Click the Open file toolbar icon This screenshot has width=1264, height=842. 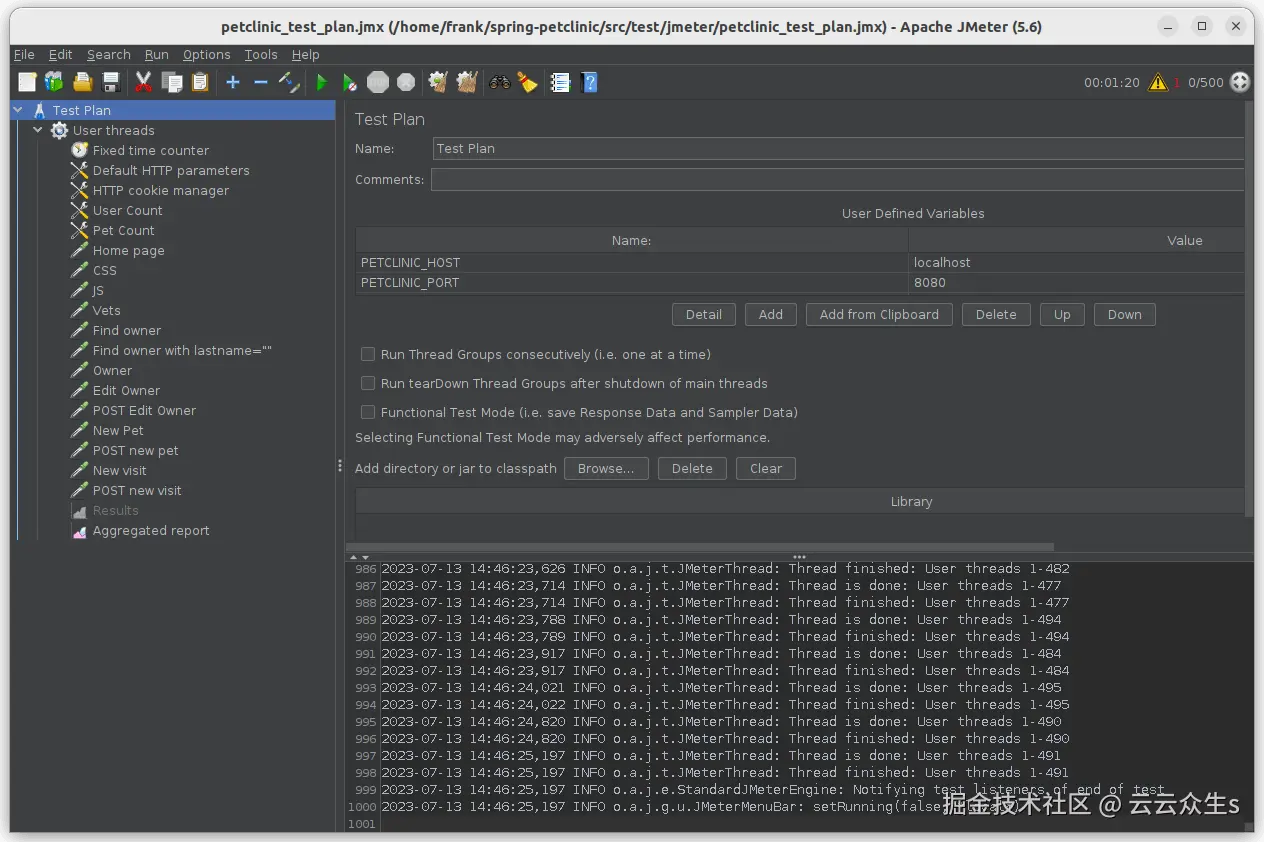tap(83, 83)
